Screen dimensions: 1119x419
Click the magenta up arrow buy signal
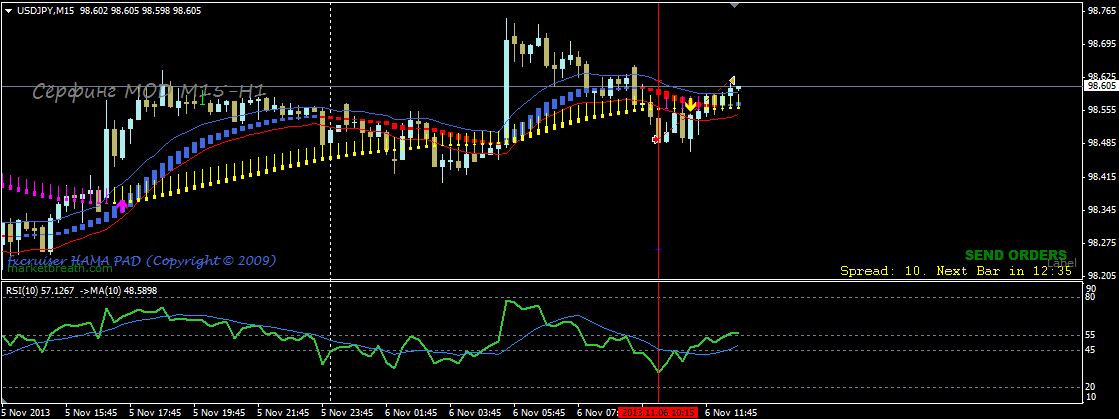[x=122, y=206]
